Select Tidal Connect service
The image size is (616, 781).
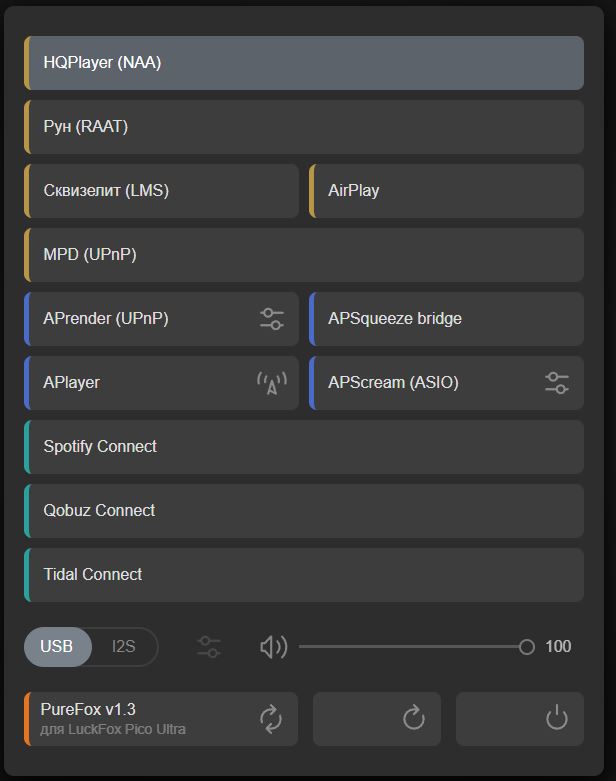[304, 575]
